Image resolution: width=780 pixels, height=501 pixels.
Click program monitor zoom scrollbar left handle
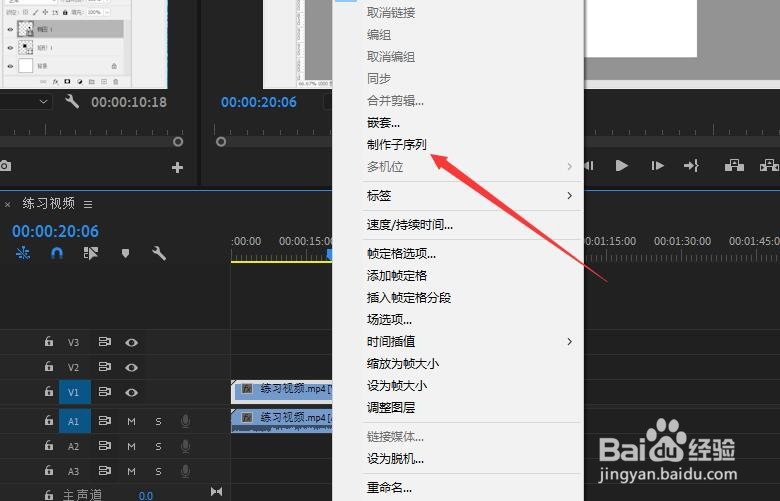[221, 142]
